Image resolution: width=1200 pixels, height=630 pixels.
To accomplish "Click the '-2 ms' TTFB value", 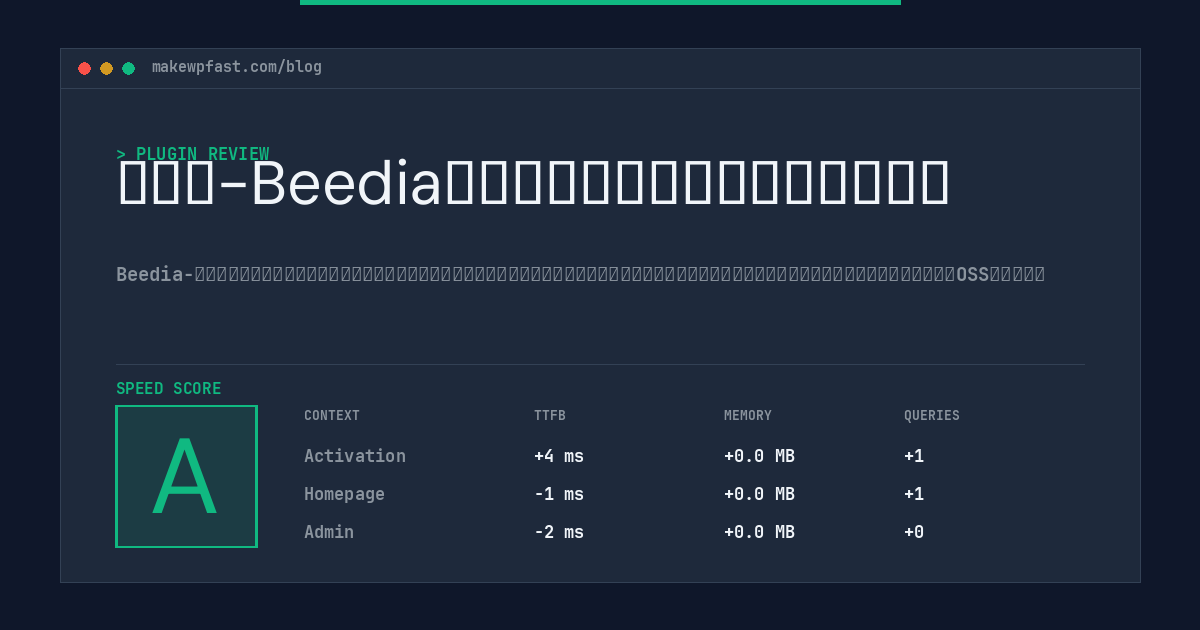I will [559, 532].
